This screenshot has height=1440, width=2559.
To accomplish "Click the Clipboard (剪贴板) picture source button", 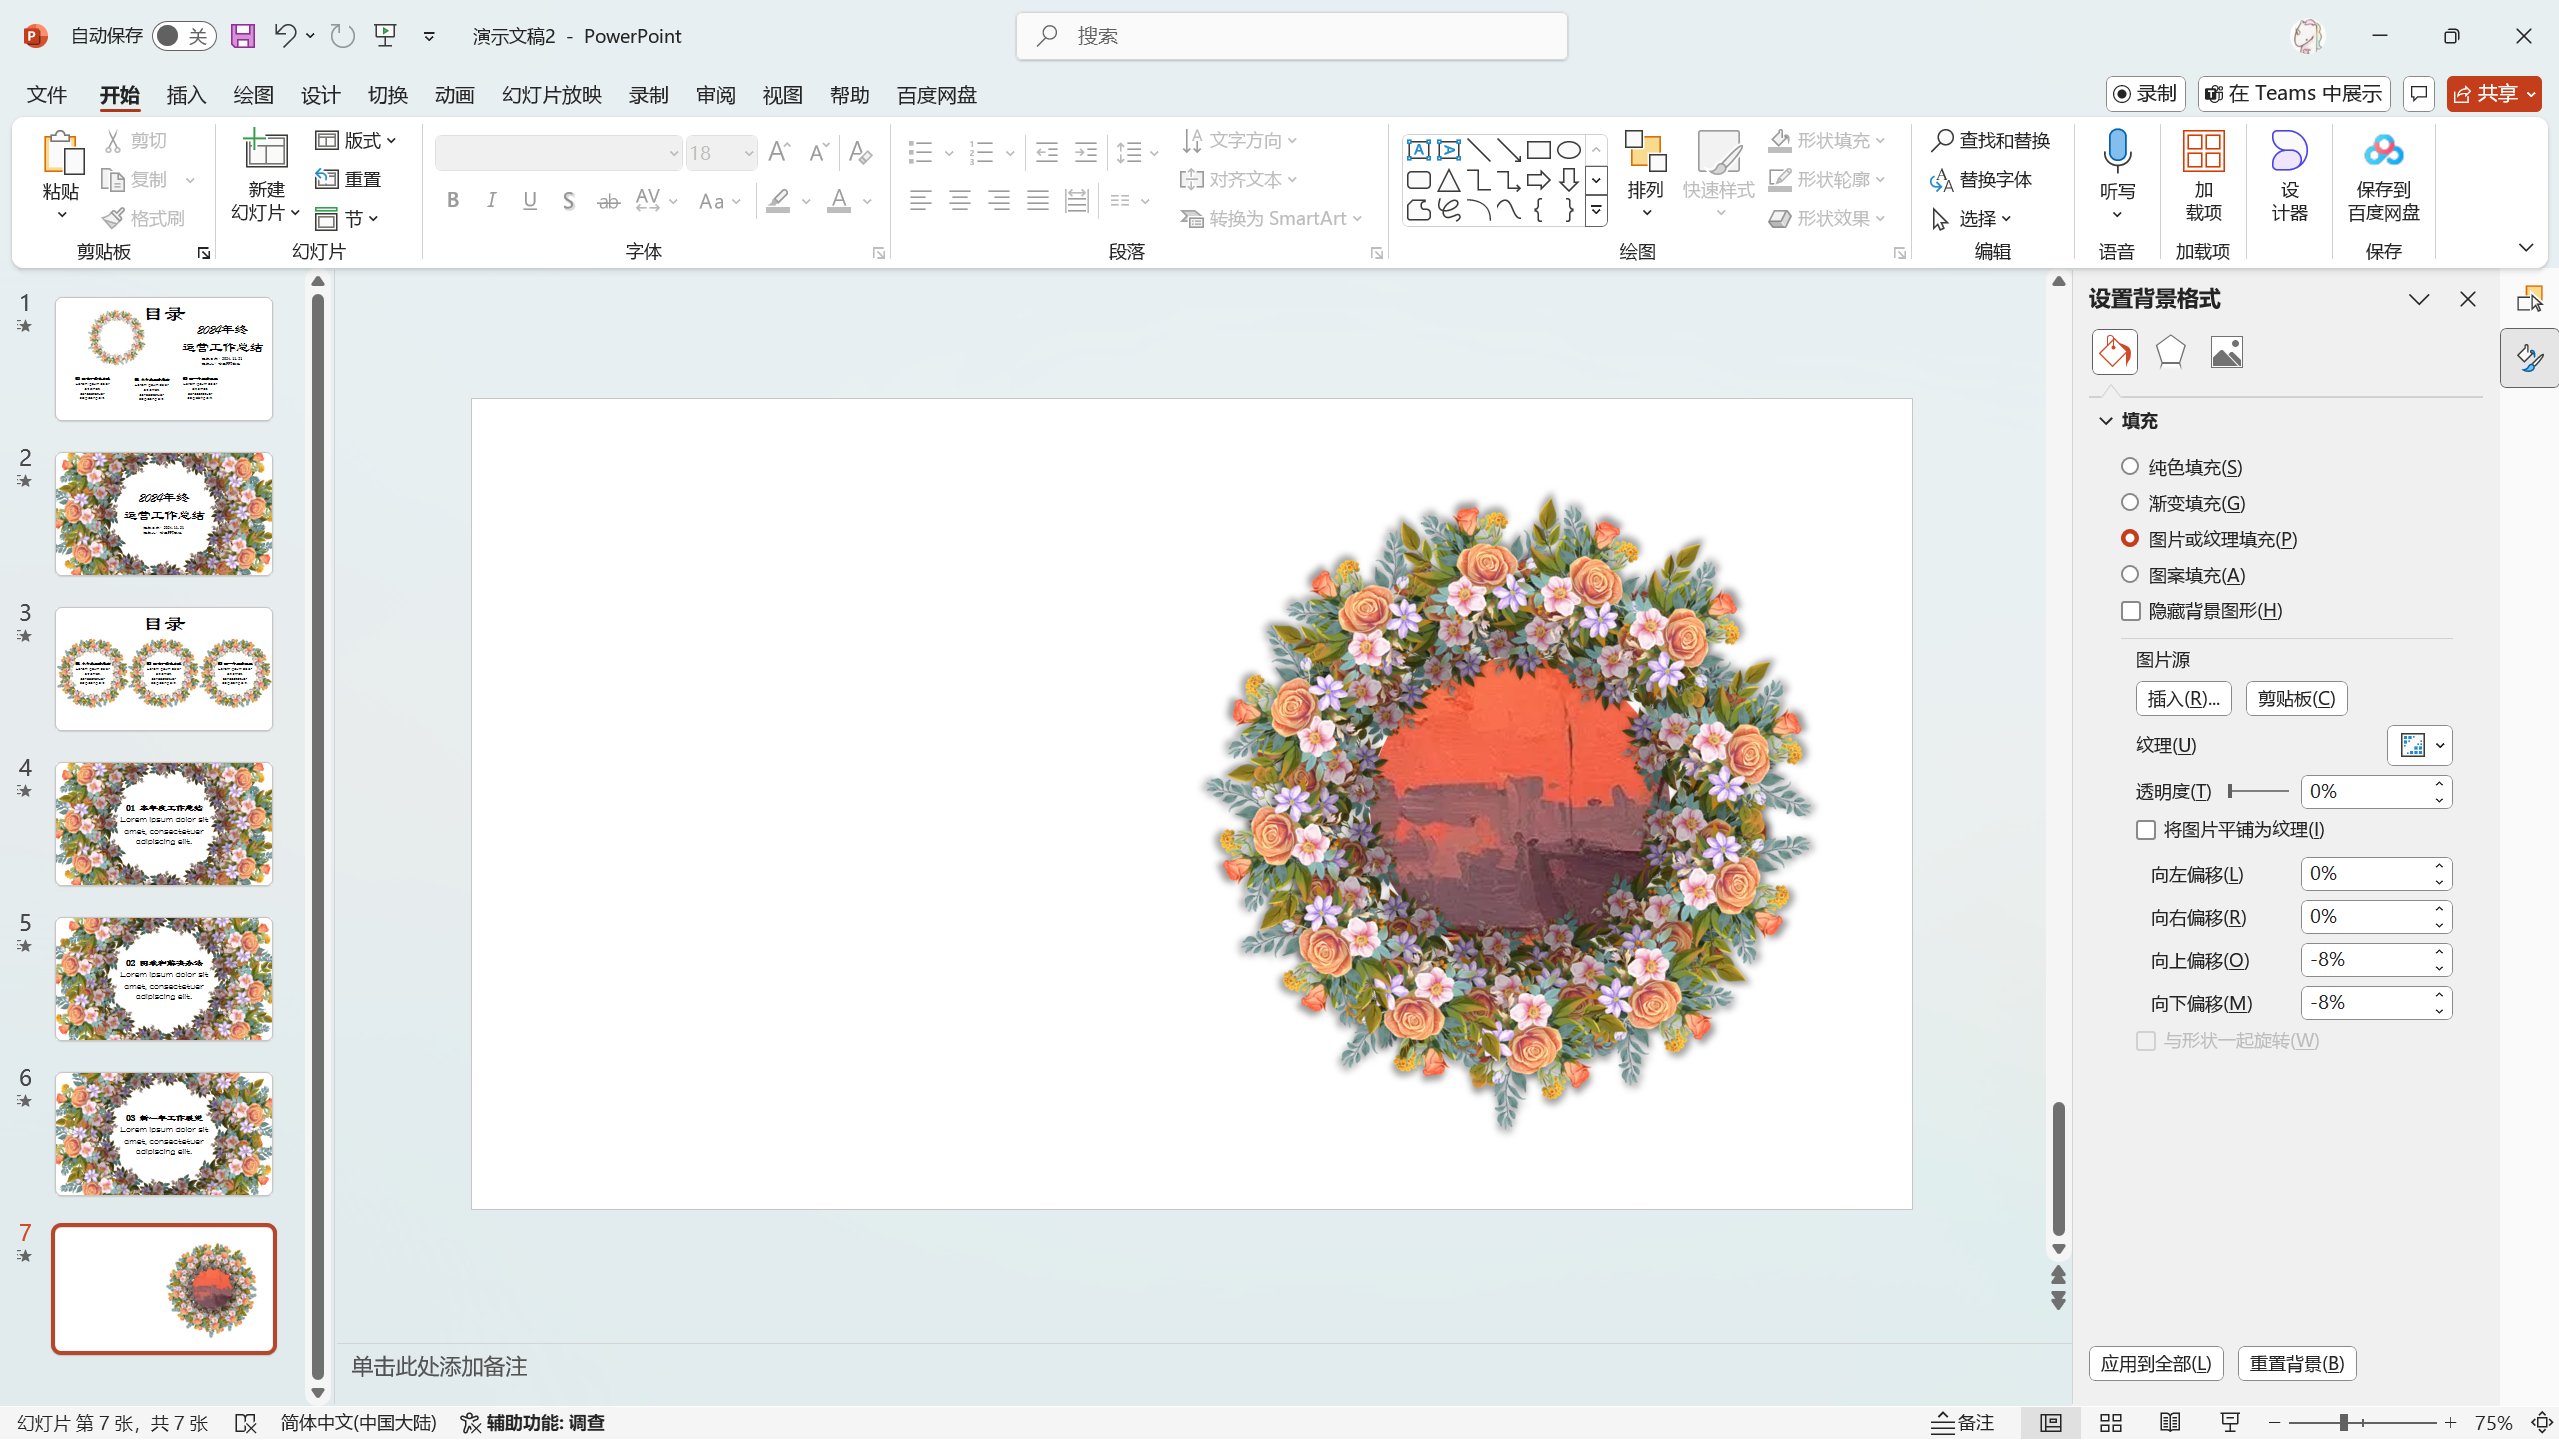I will click(x=2296, y=698).
